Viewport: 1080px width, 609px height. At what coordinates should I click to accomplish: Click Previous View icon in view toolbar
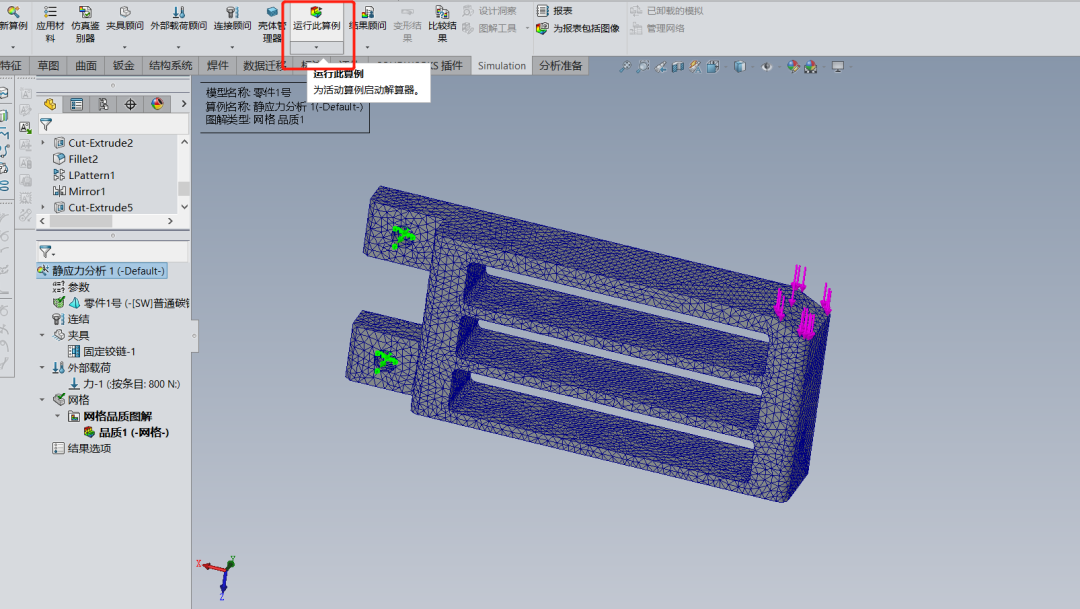coord(661,66)
